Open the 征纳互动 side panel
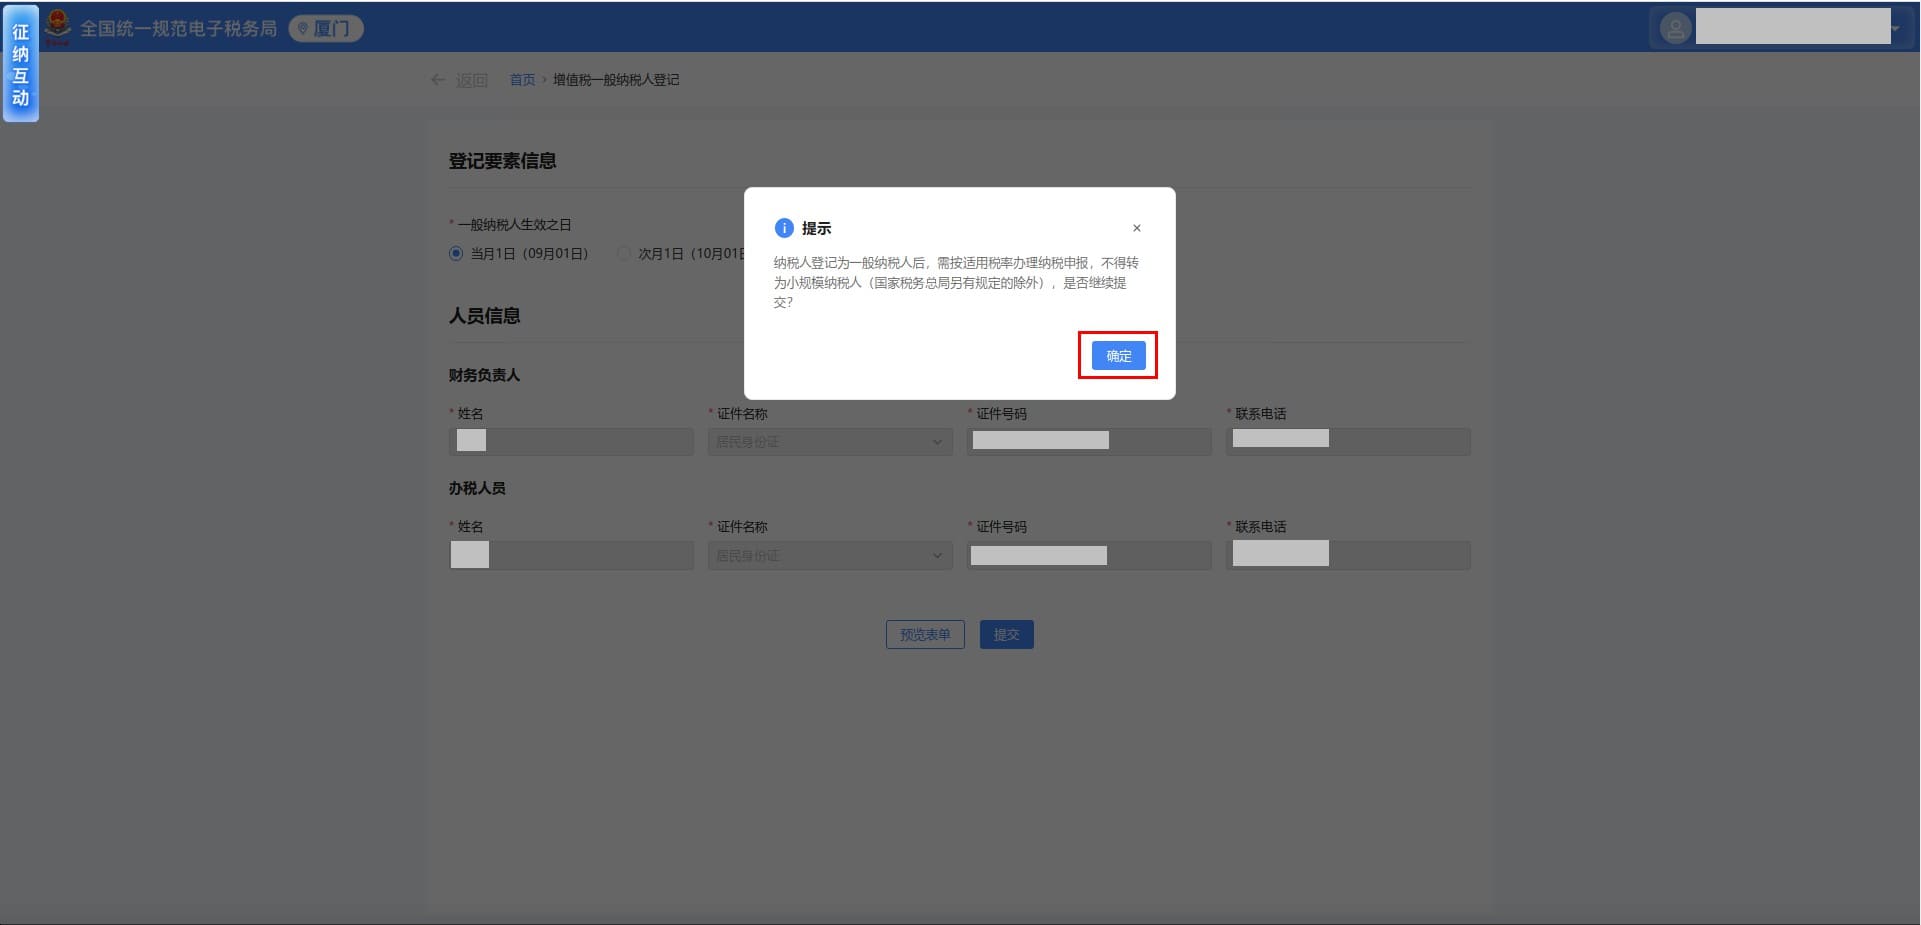 [20, 64]
